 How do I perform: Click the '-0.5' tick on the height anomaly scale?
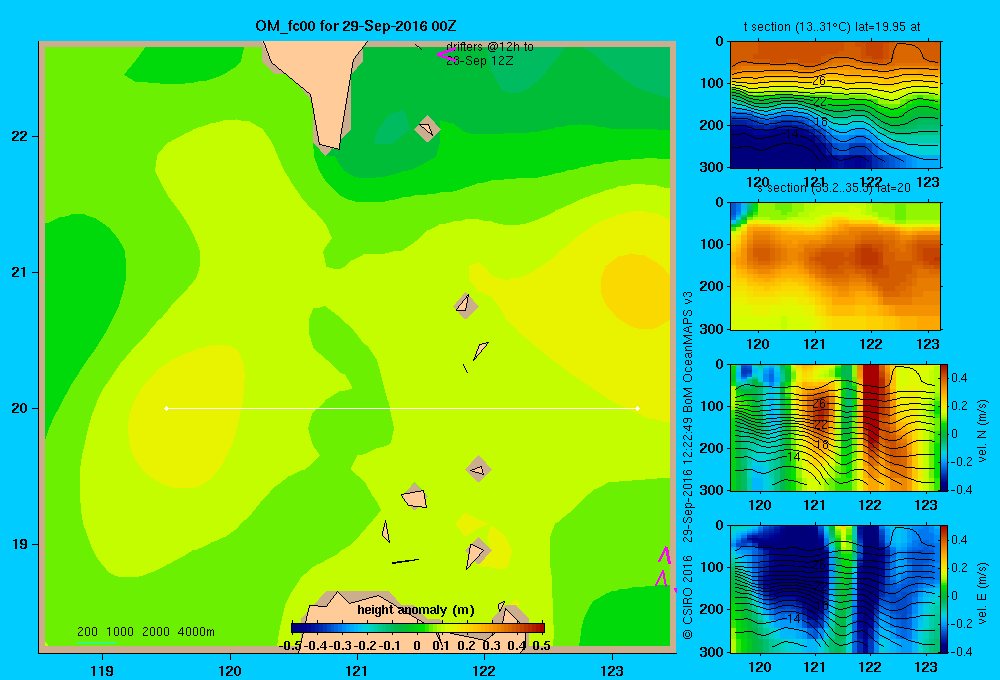[x=290, y=646]
